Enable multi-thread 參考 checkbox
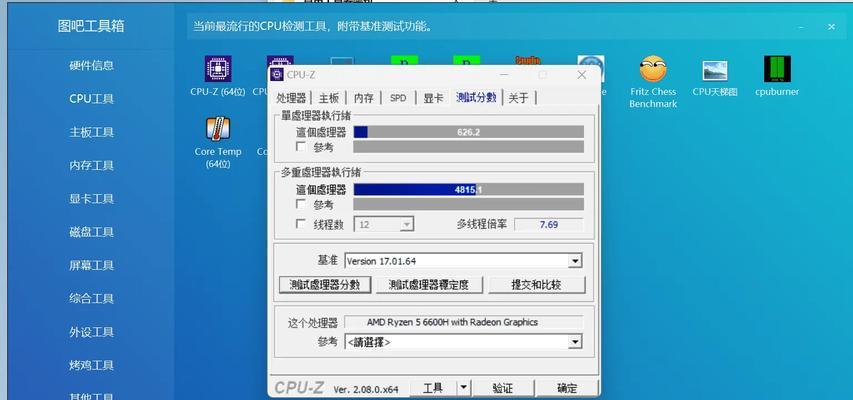Image resolution: width=853 pixels, height=400 pixels. click(300, 204)
